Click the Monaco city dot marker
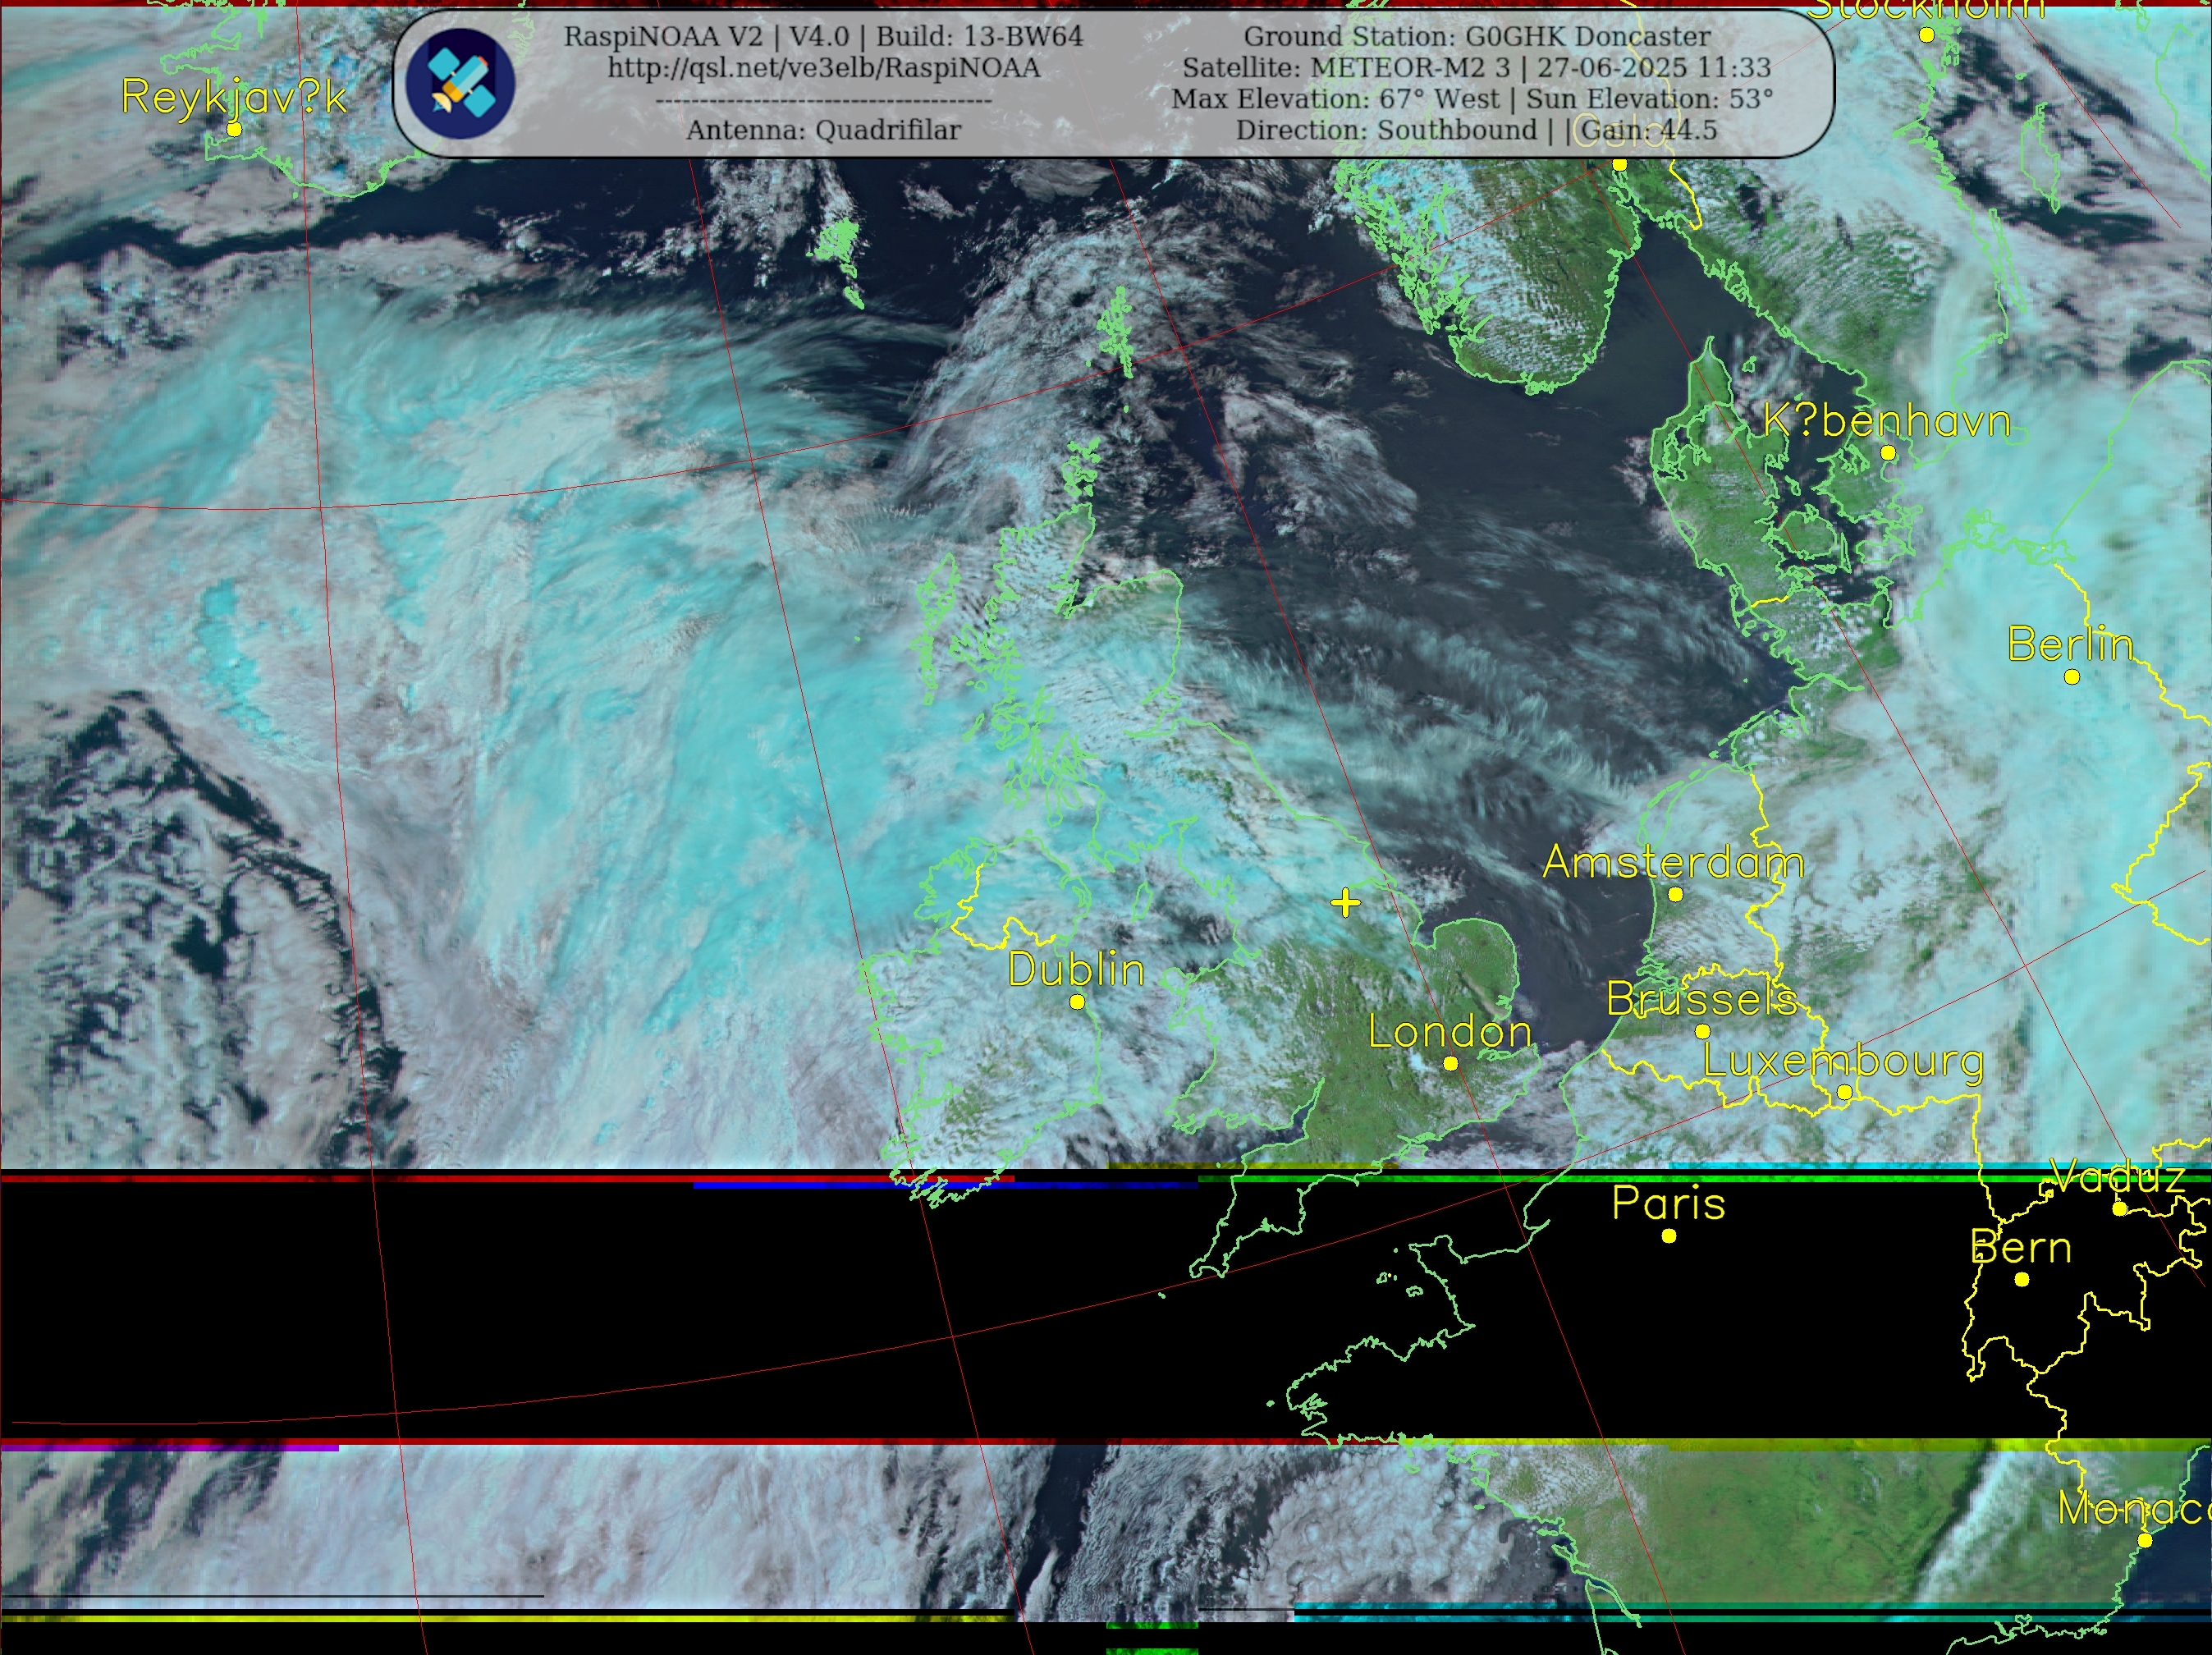Viewport: 2212px width, 1655px height. (x=2145, y=1541)
